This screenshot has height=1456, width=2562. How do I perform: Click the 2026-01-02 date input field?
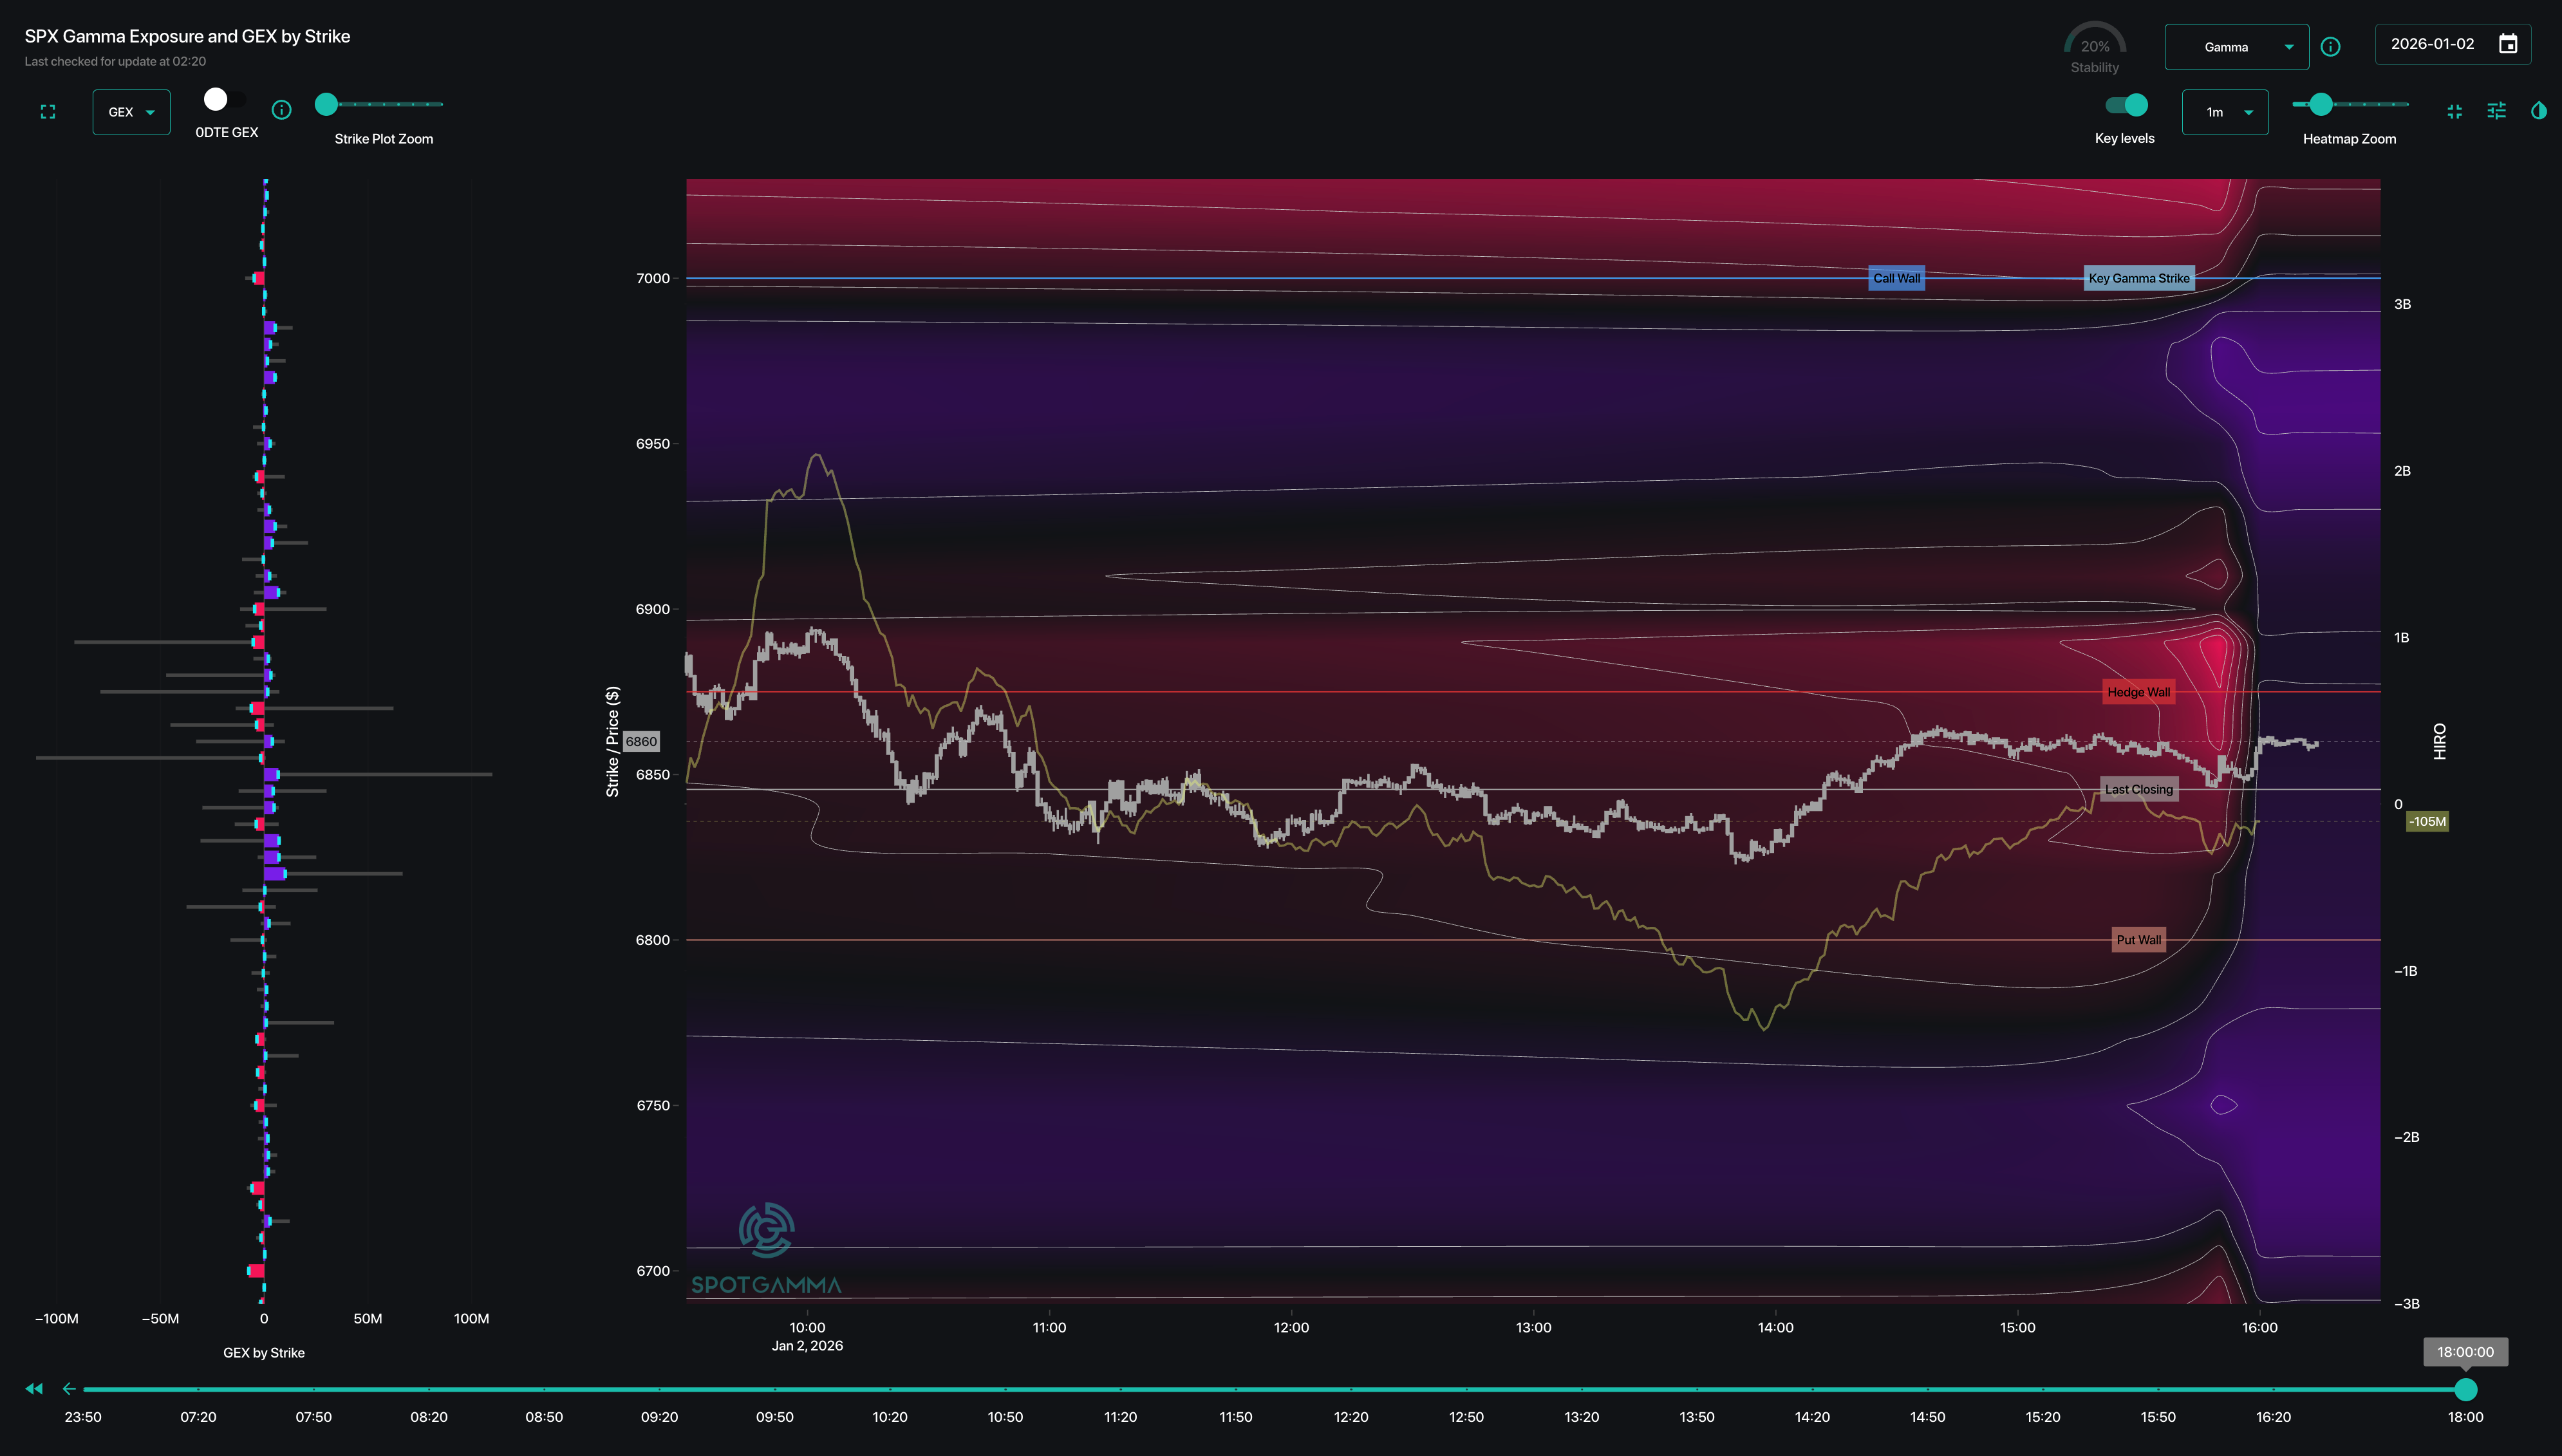(2432, 44)
